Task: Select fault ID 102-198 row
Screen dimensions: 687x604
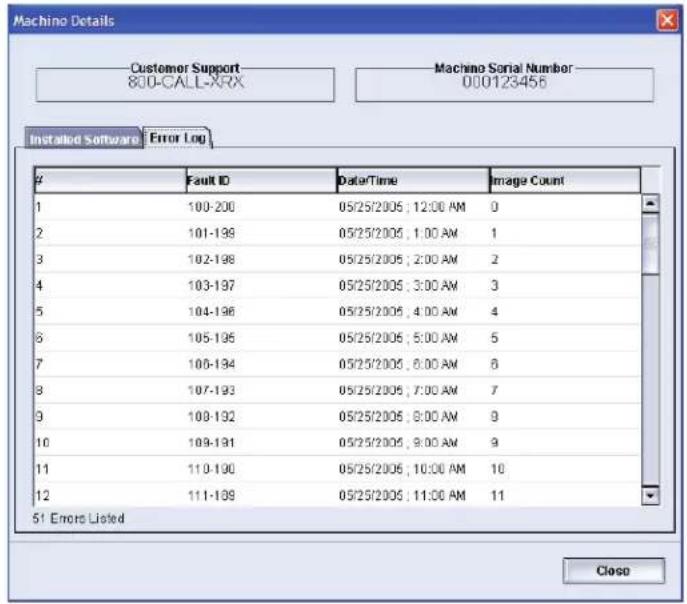Action: click(337, 259)
